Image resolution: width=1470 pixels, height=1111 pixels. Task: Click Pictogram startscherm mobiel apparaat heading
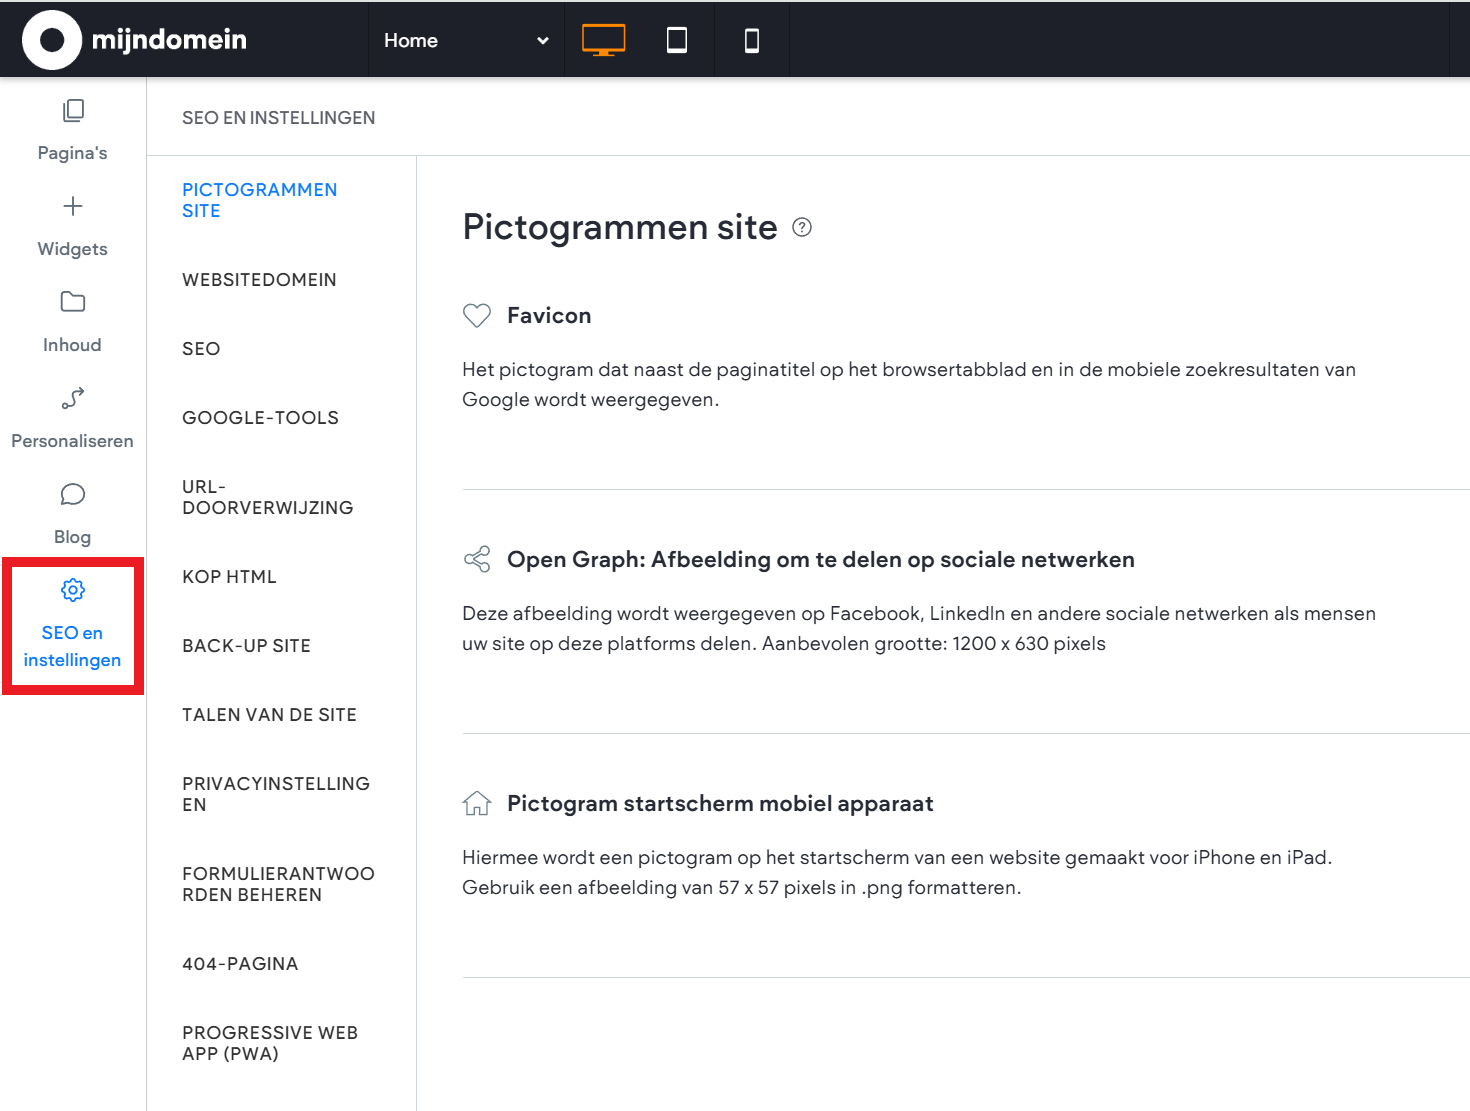coord(720,803)
